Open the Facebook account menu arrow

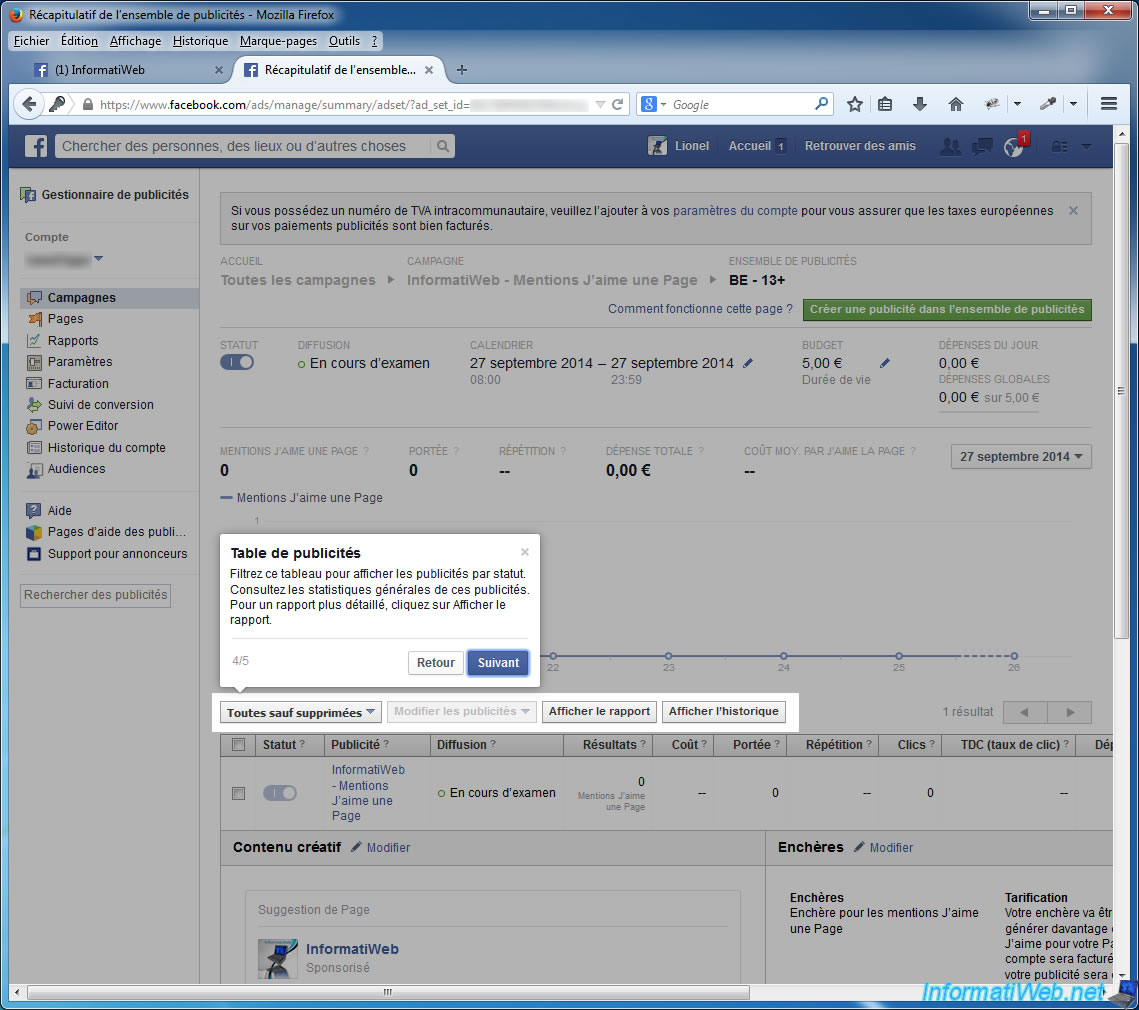click(1087, 146)
